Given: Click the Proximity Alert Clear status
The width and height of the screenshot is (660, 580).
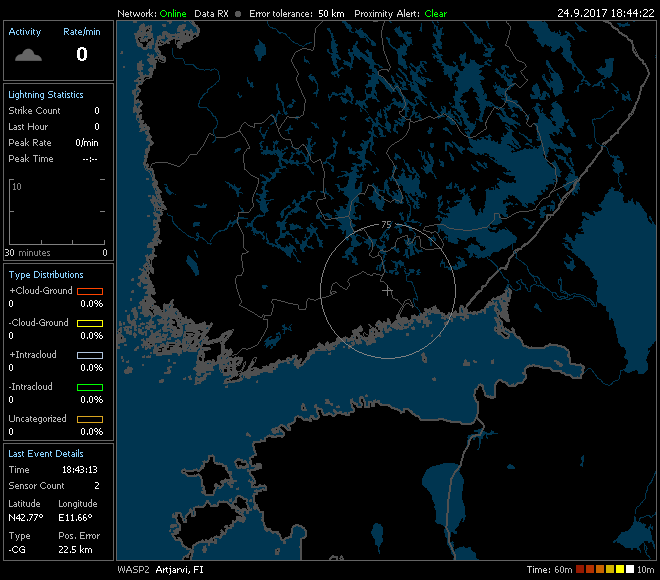Looking at the screenshot, I should coord(436,14).
